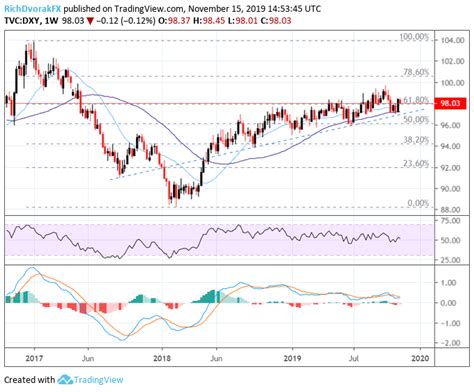This screenshot has width=474, height=392.
Task: Click the 1.00 MACD axis label
Action: click(449, 283)
